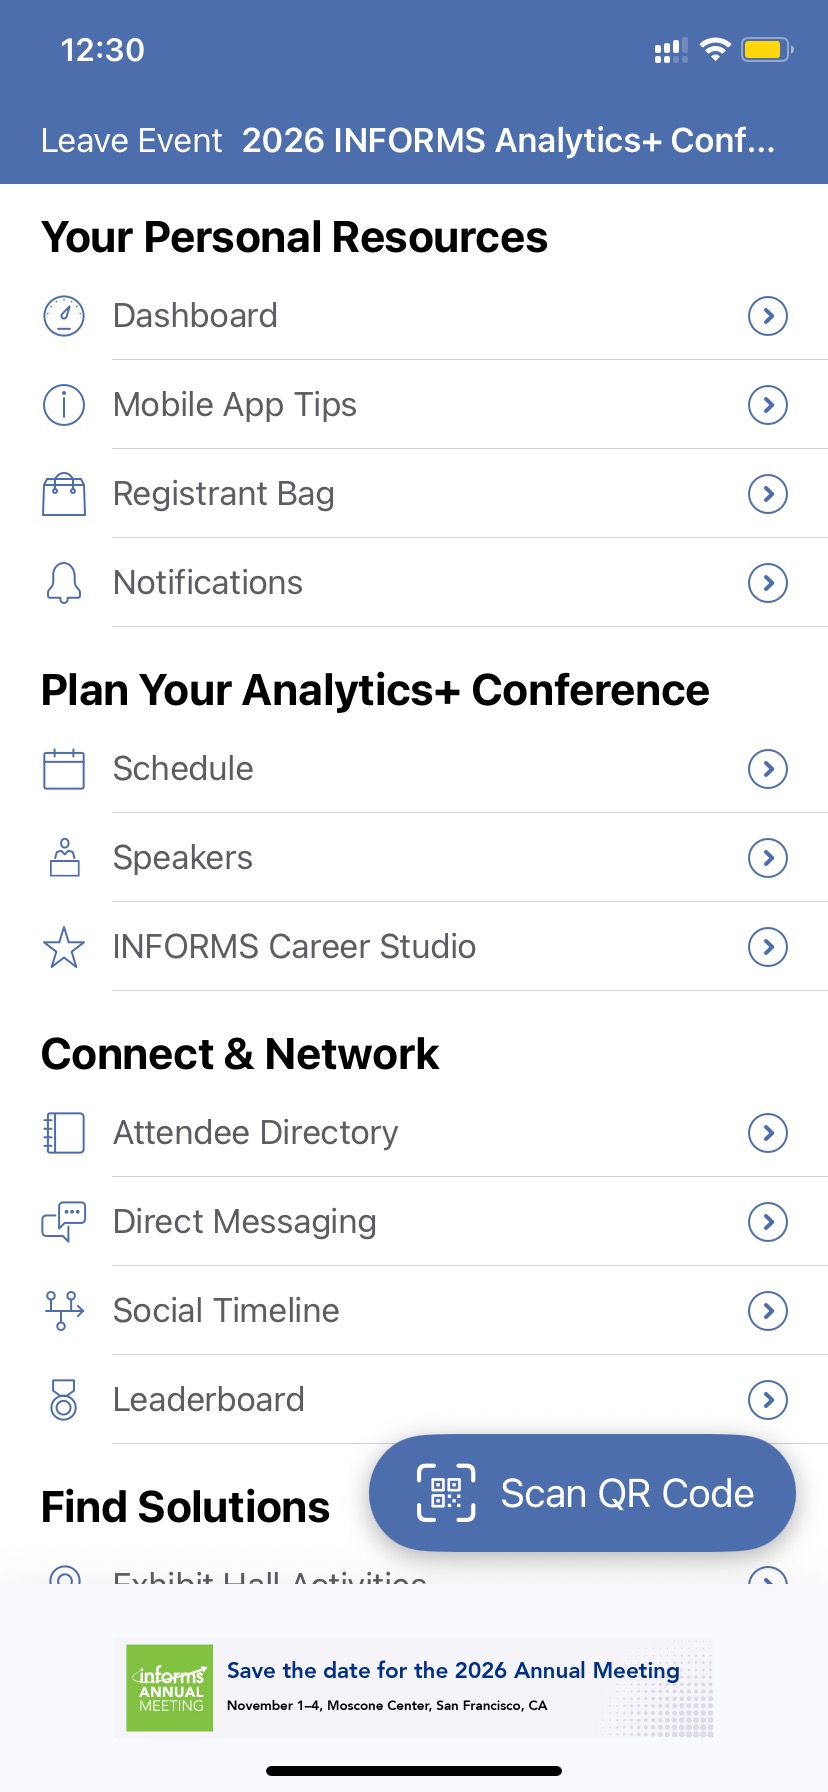828x1792 pixels.
Task: Tap the Leaderboard medal icon
Action: 64,1400
